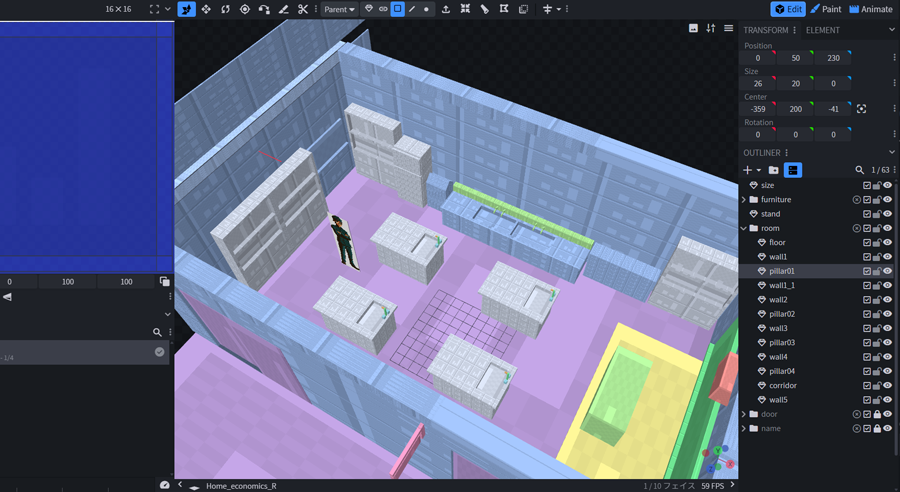900x492 pixels.
Task: Collapse the room group
Action: [744, 228]
